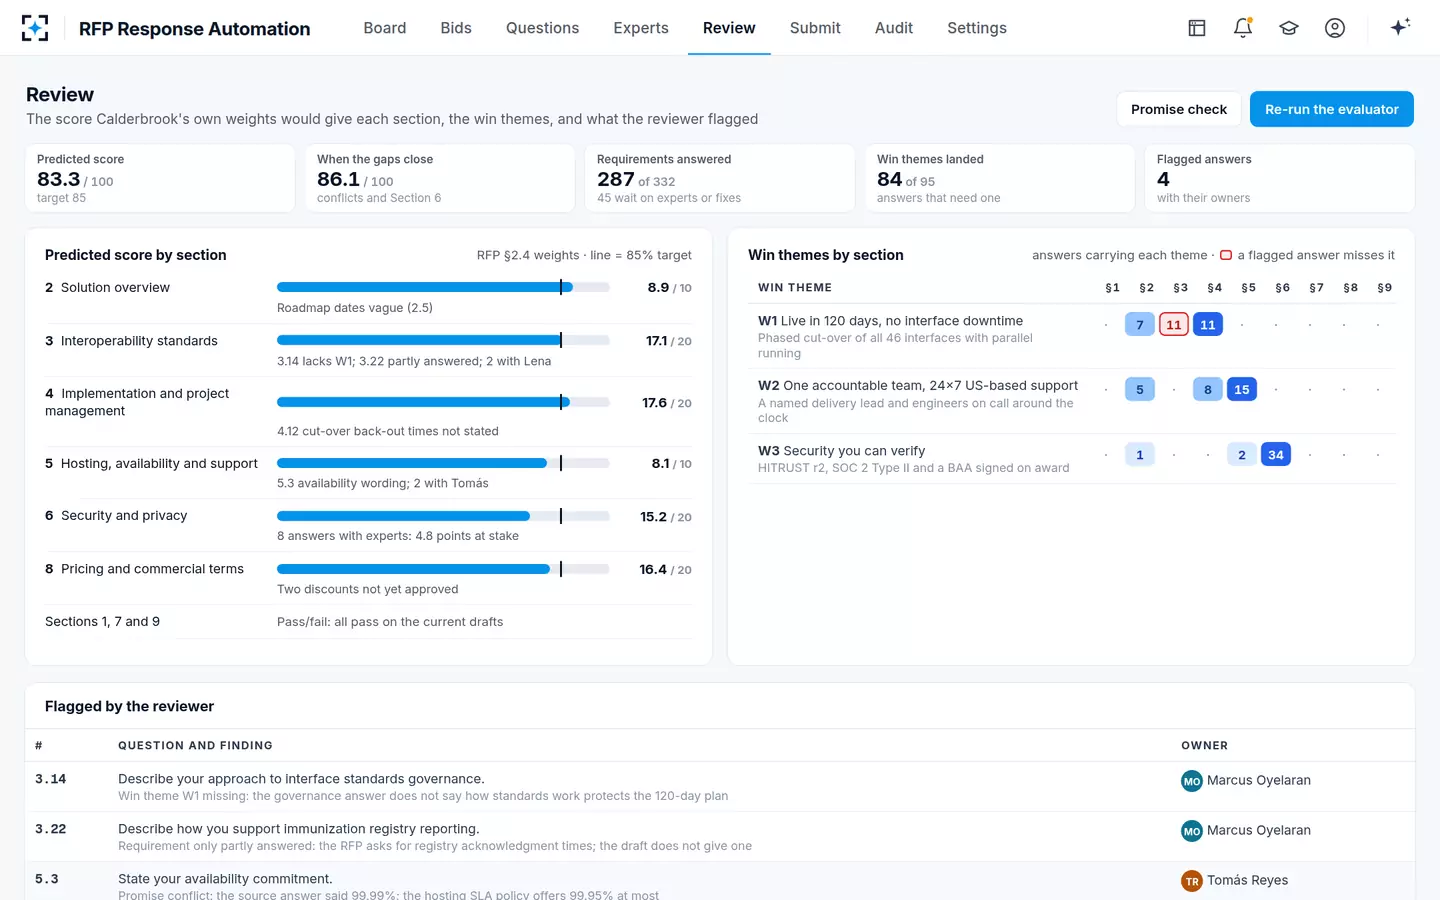Click the sparkle AI assistant icon
Viewport: 1440px width, 900px height.
tap(1400, 27)
